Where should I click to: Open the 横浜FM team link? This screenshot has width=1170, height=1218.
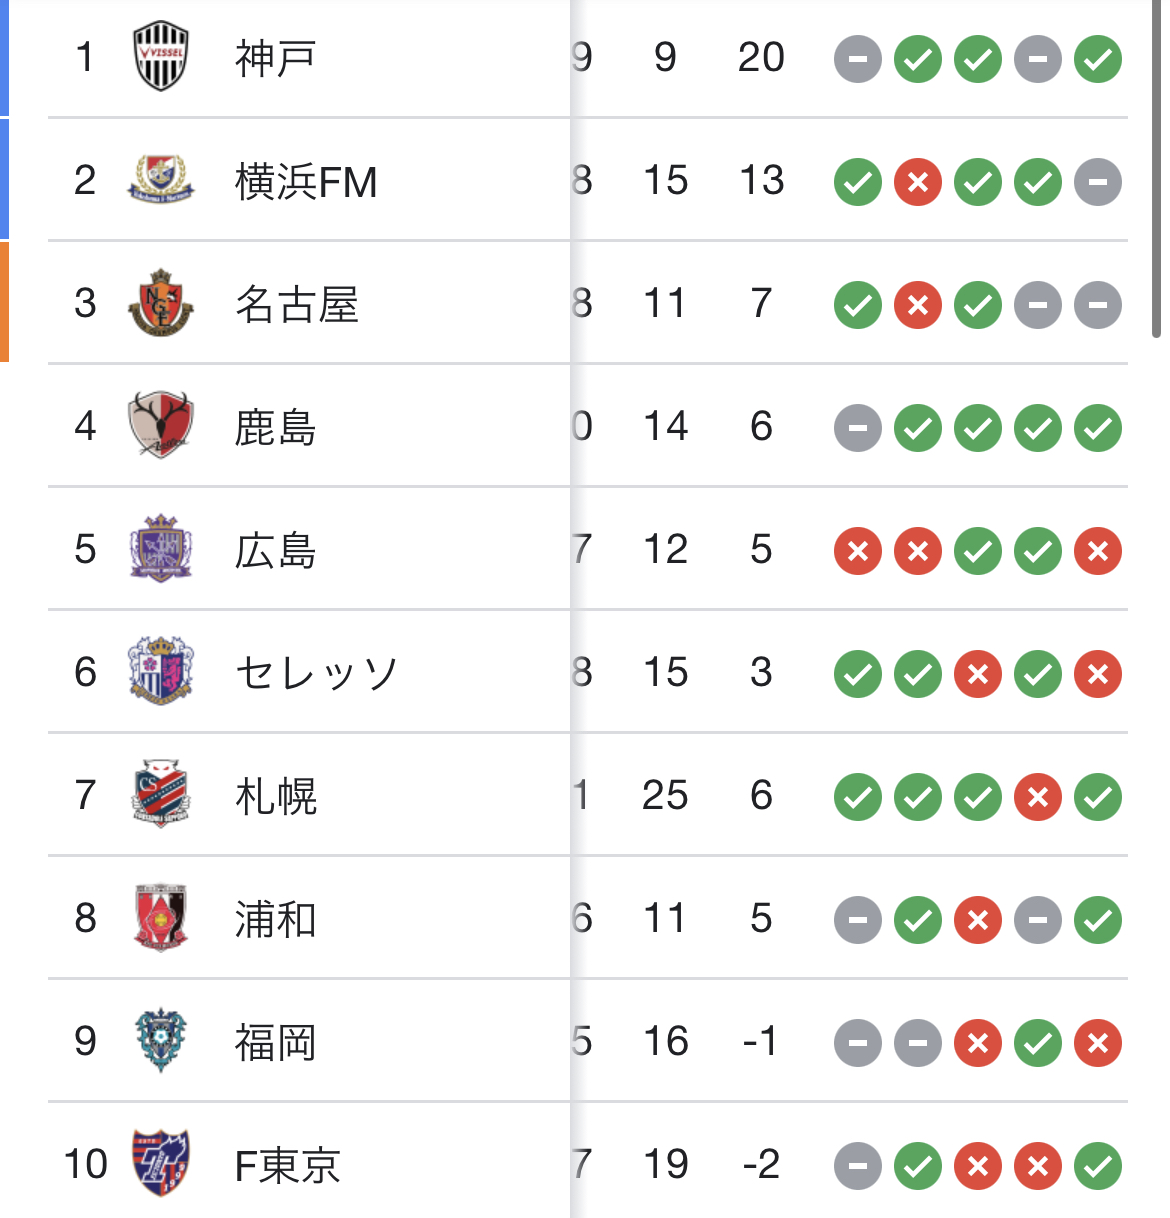pyautogui.click(x=306, y=182)
